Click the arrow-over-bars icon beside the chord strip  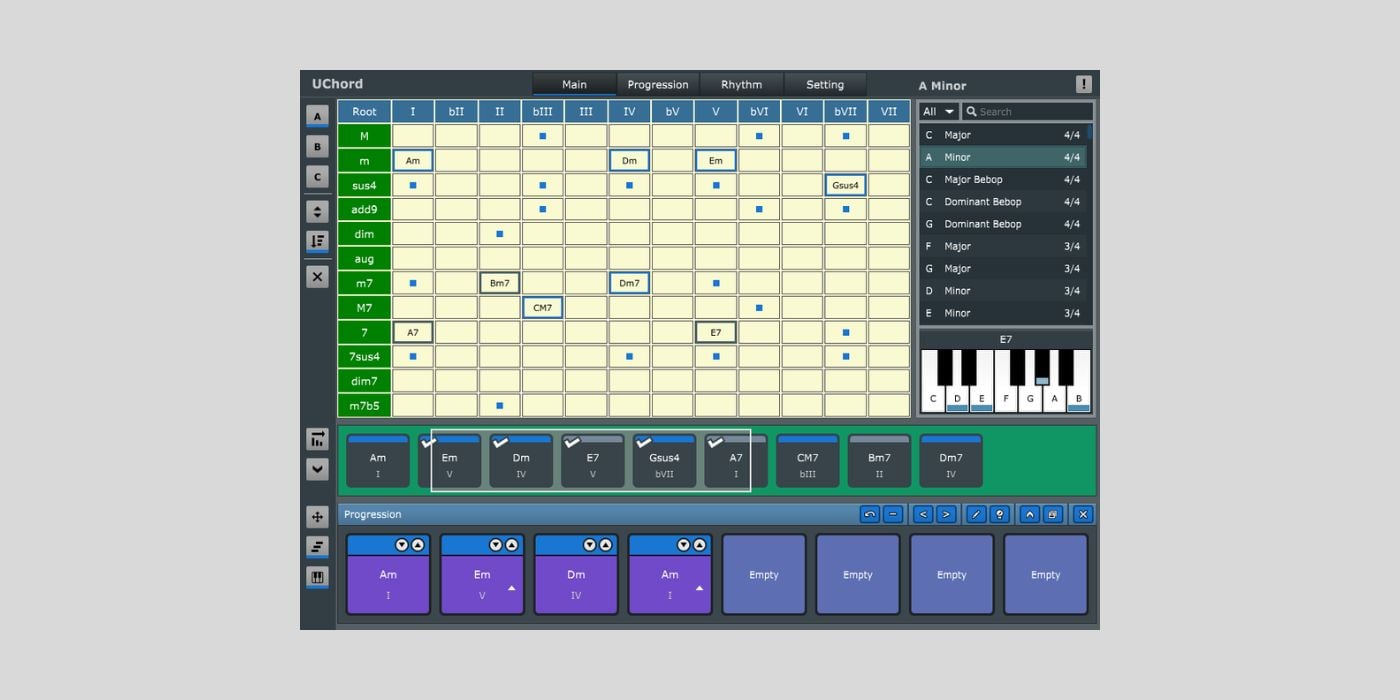(317, 439)
